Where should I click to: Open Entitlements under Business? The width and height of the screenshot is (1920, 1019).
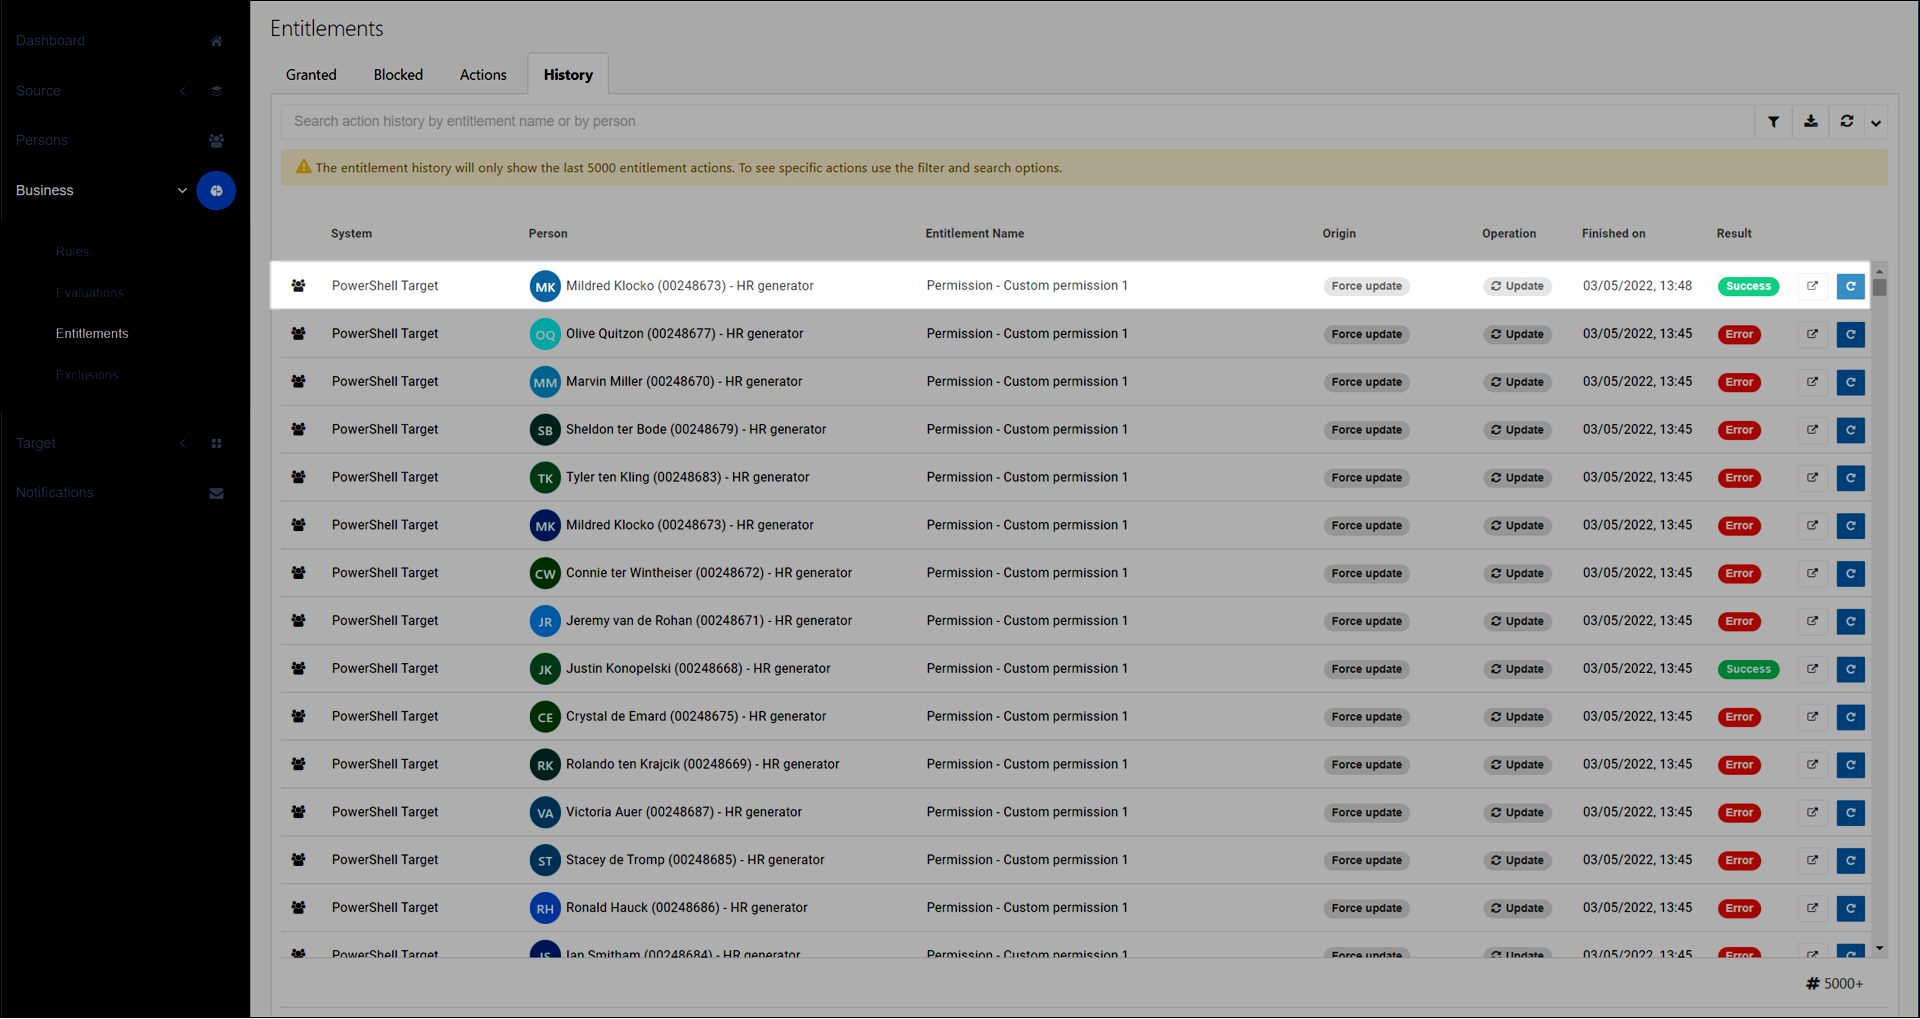92,334
